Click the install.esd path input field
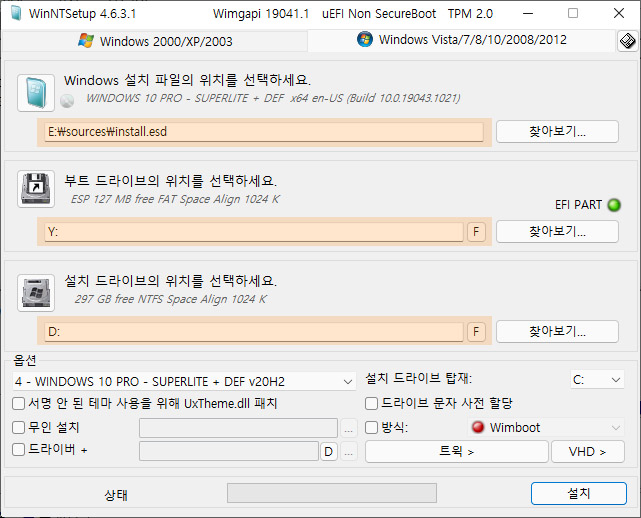The image size is (641, 518). [264, 132]
